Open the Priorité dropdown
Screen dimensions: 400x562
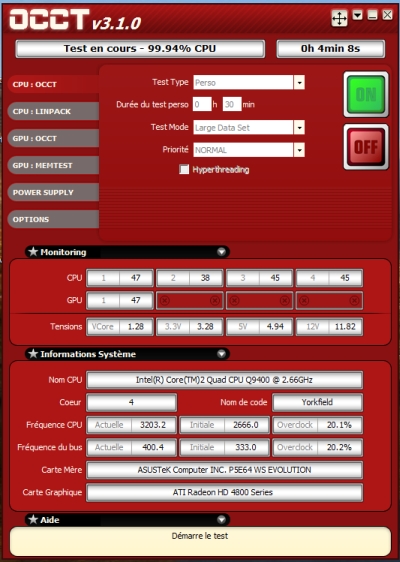coord(299,150)
